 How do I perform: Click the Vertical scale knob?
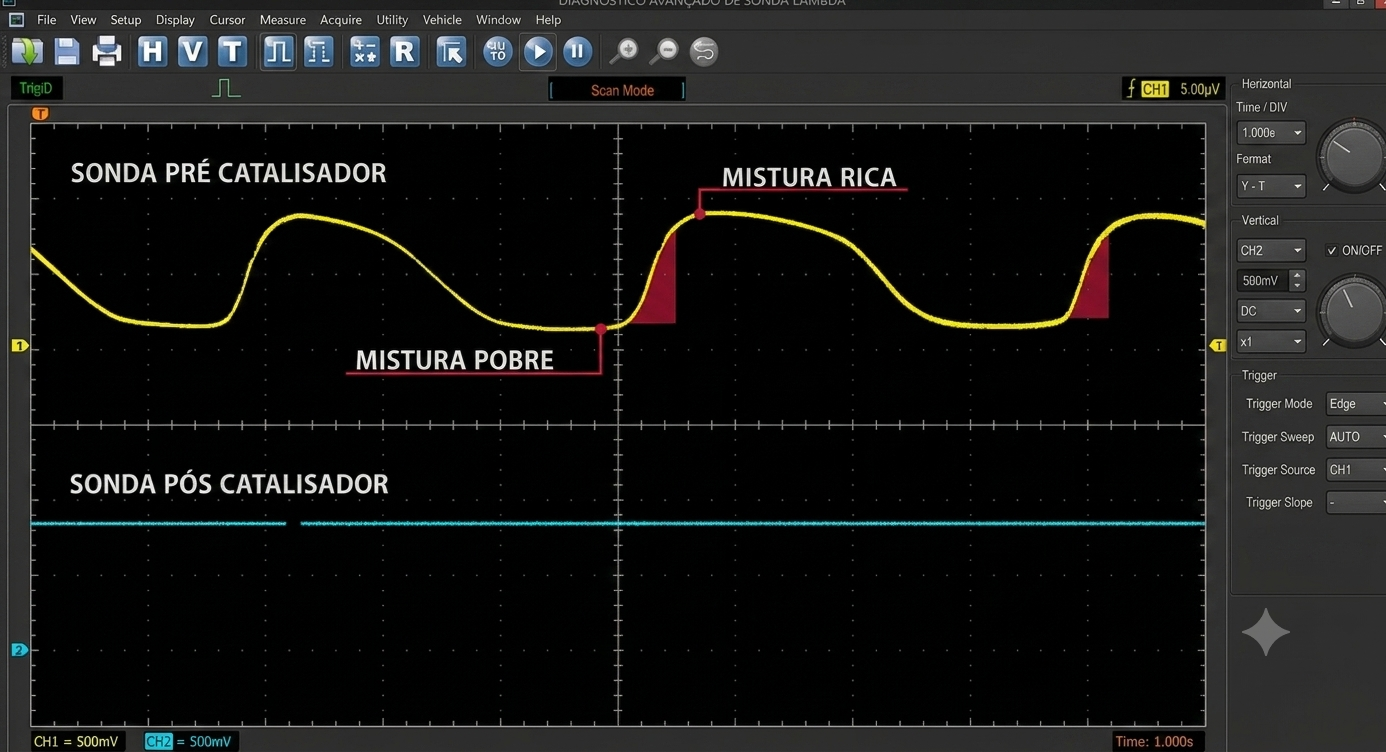[x=1353, y=312]
